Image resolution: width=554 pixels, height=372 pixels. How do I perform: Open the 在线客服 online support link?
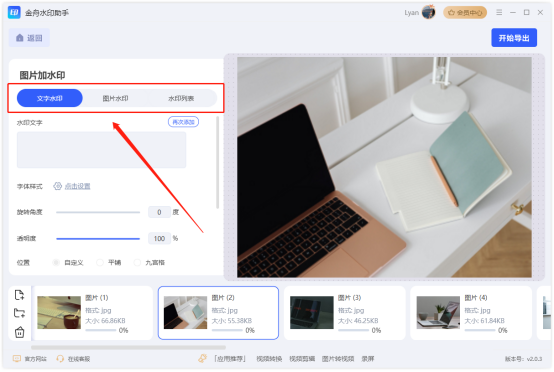click(x=79, y=359)
